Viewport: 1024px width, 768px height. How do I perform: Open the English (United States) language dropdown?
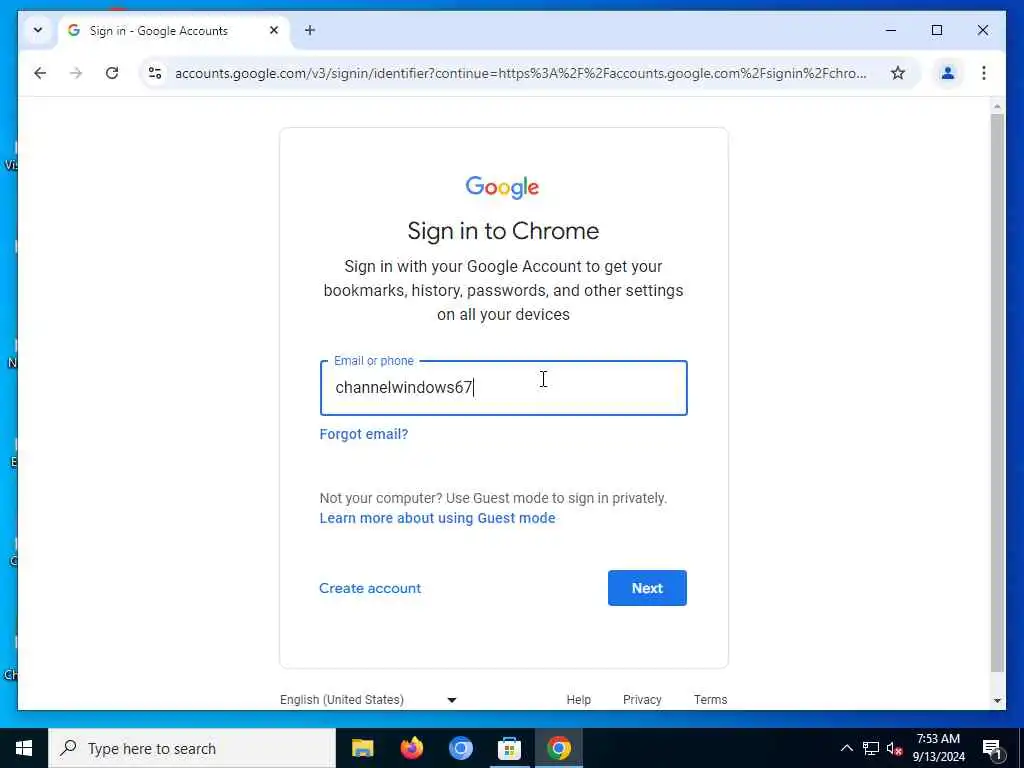pyautogui.click(x=369, y=699)
